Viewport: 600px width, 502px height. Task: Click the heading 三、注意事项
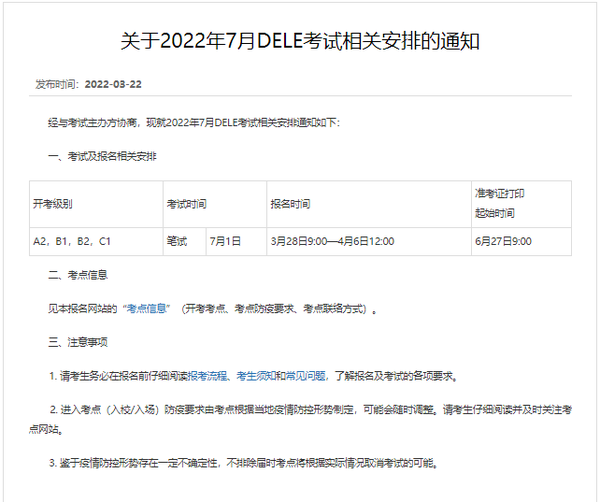click(x=78, y=342)
